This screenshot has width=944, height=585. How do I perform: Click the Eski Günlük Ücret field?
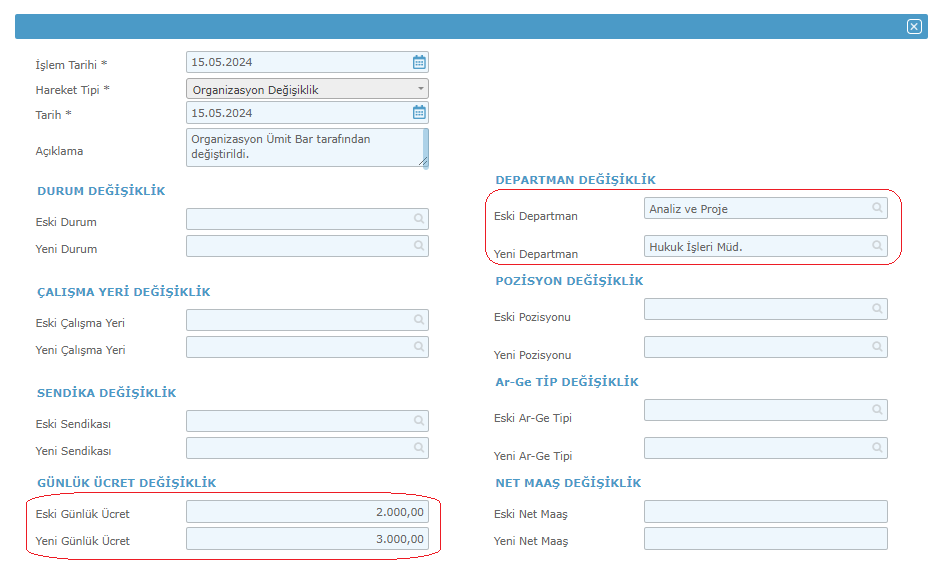click(x=307, y=512)
